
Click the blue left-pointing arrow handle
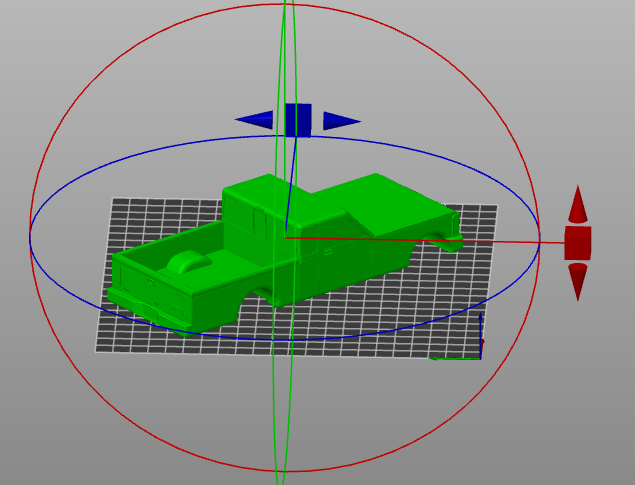pos(256,120)
